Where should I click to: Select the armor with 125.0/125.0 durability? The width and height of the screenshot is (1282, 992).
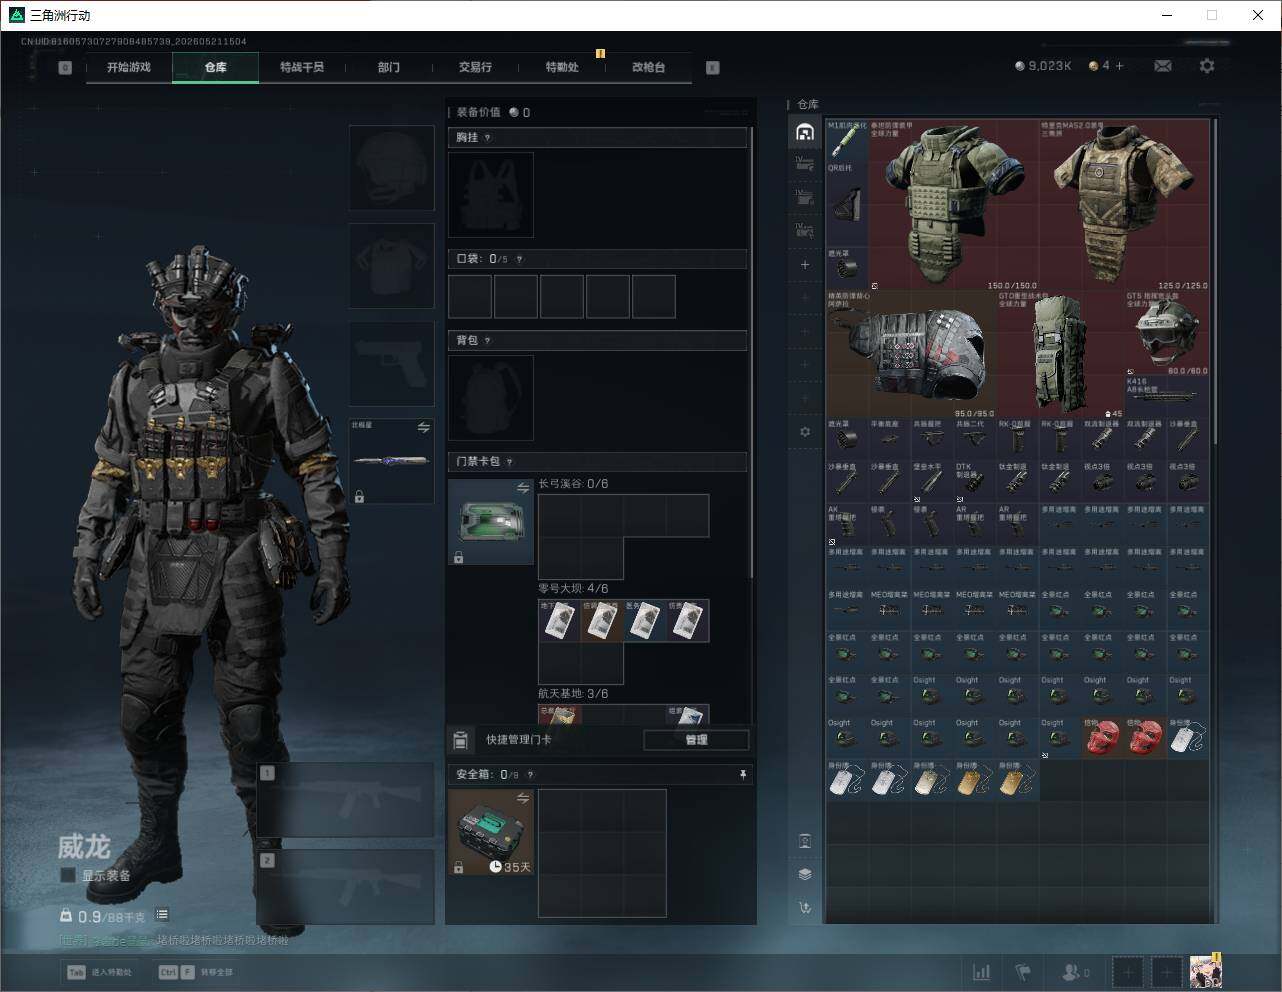(1124, 205)
